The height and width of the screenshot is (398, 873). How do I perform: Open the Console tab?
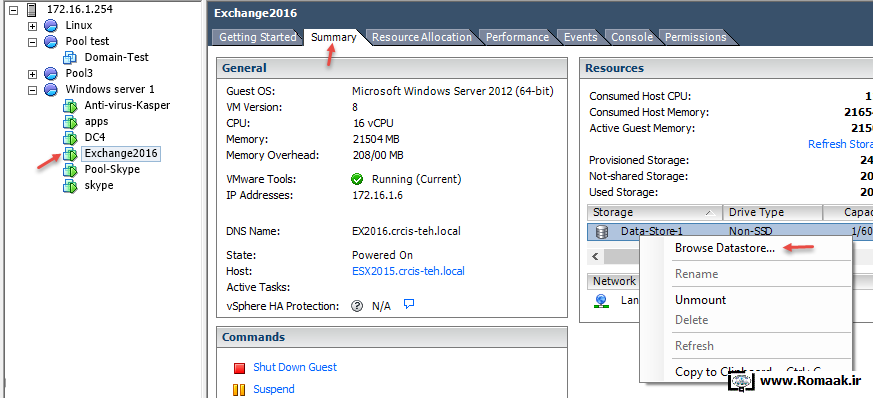[x=632, y=37]
